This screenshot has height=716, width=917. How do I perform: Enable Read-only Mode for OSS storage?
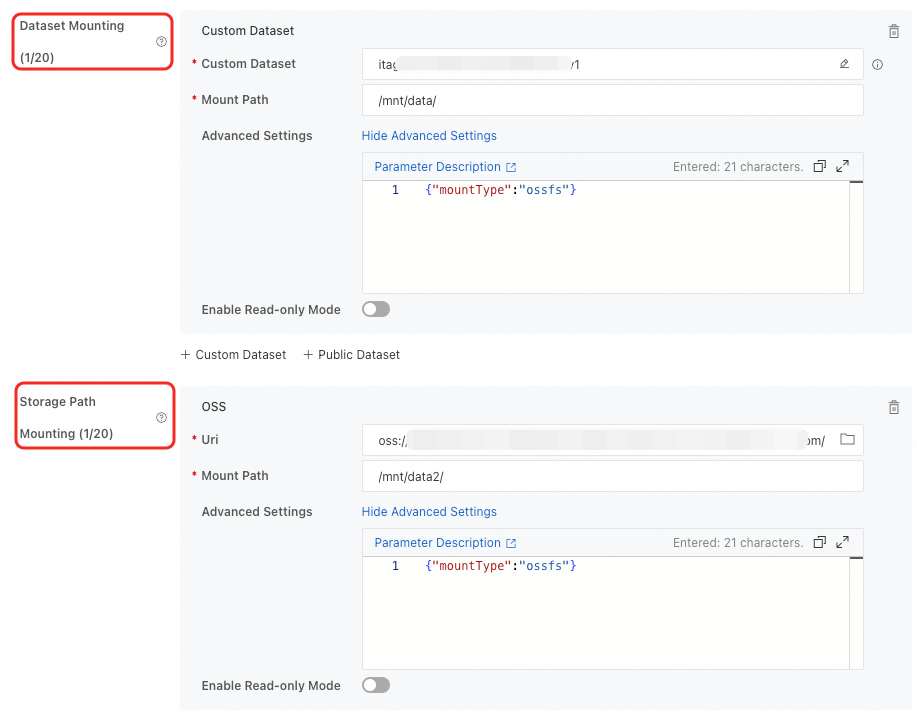376,686
